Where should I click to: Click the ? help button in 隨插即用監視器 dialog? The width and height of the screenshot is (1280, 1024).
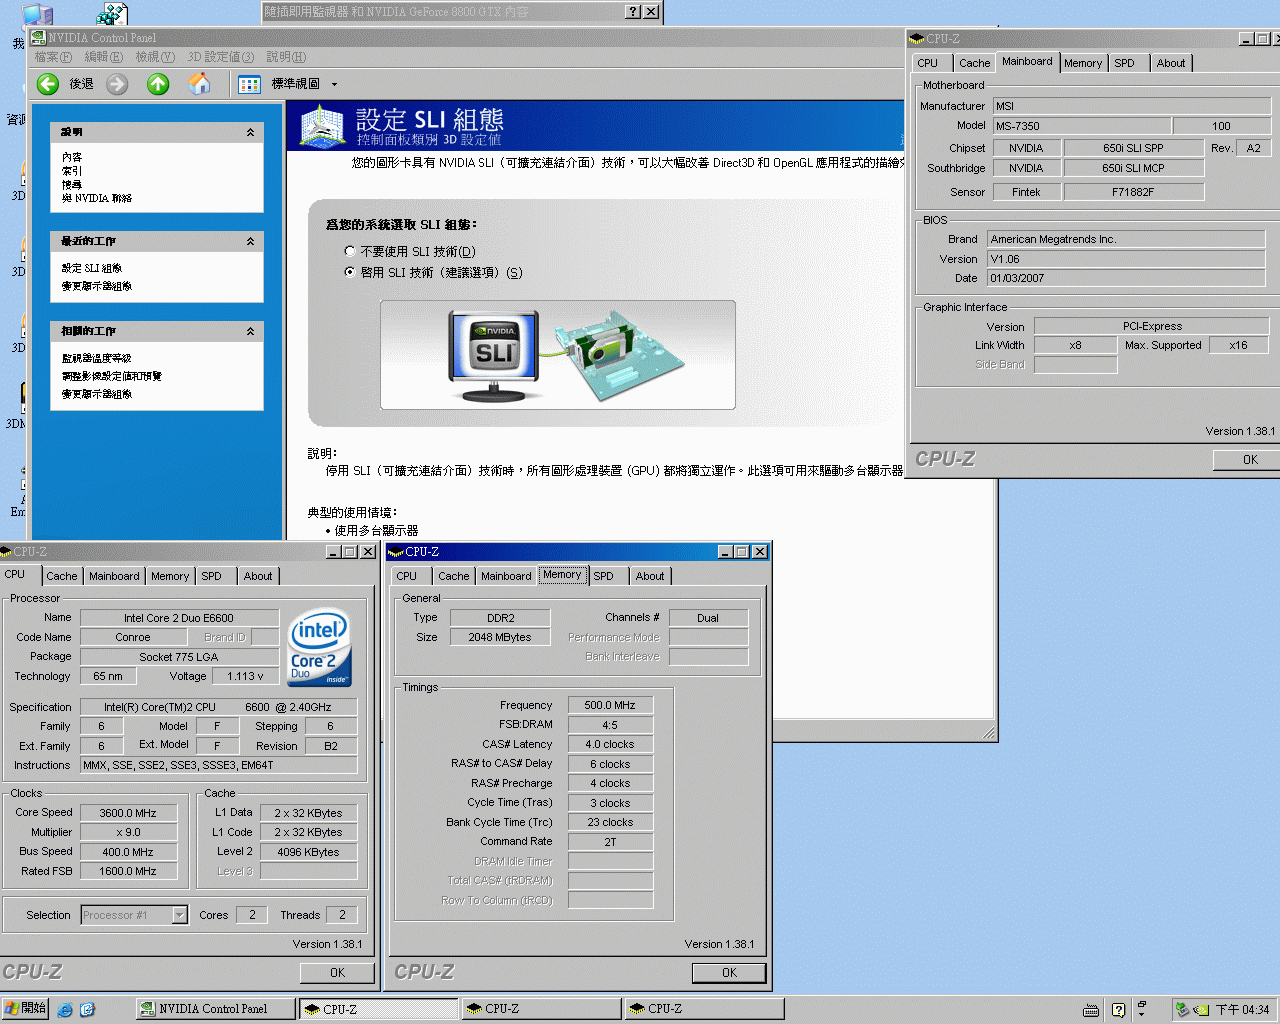click(x=633, y=12)
